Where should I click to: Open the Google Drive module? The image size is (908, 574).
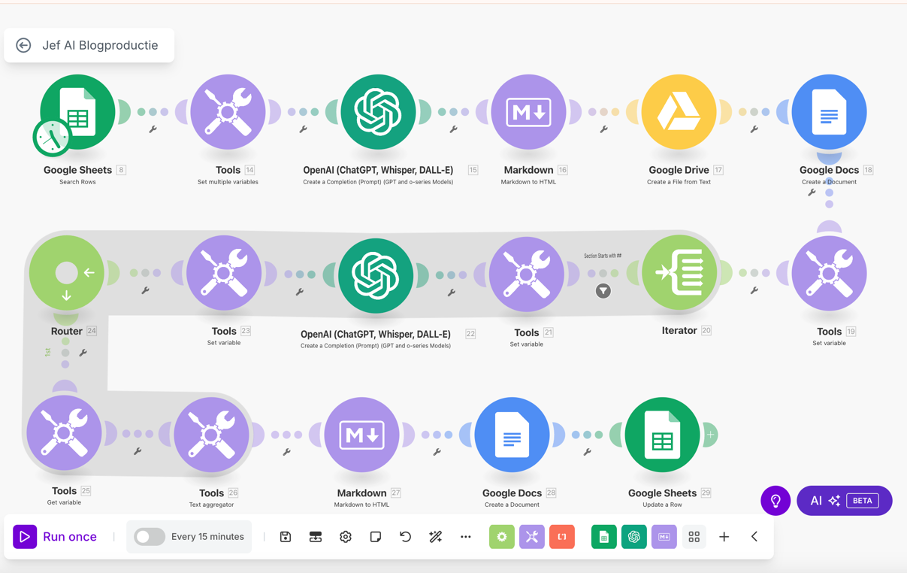coord(679,112)
